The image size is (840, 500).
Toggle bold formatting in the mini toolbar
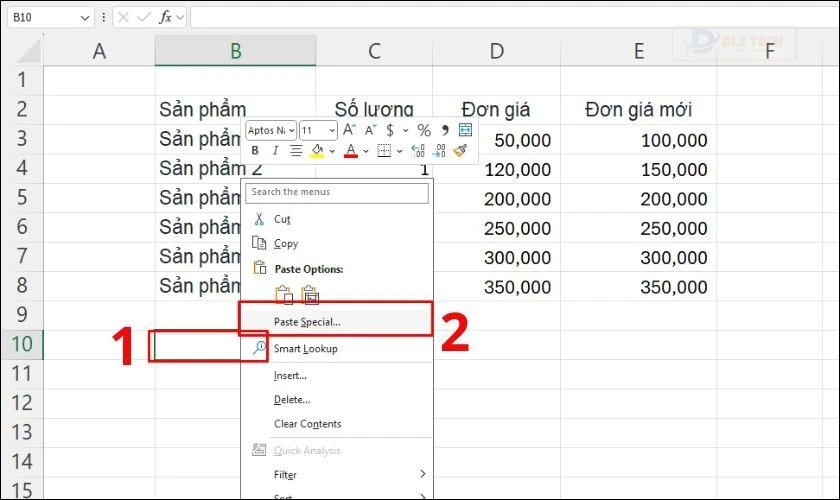click(256, 151)
